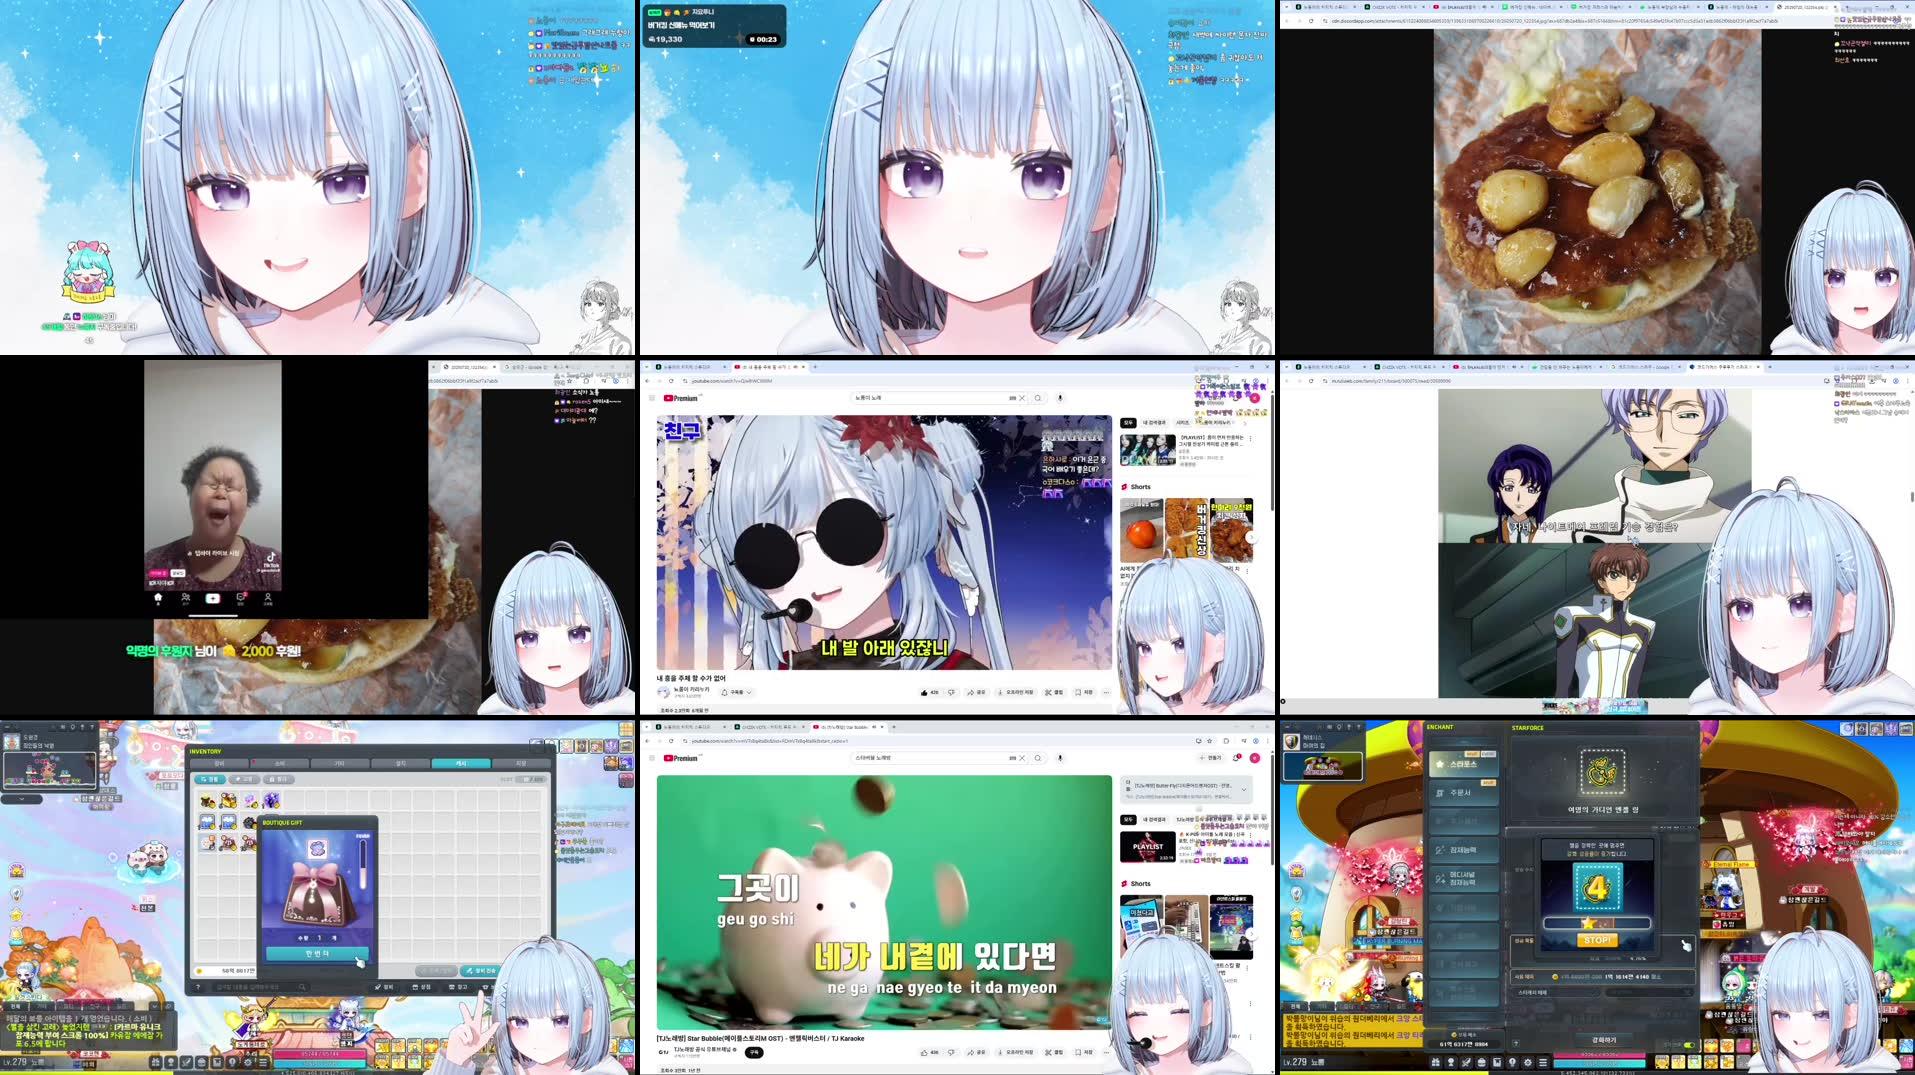This screenshot has width=1915, height=1075.
Task: Open the PLAYLIST thumbnail beside piggy bank video
Action: (x=1147, y=847)
